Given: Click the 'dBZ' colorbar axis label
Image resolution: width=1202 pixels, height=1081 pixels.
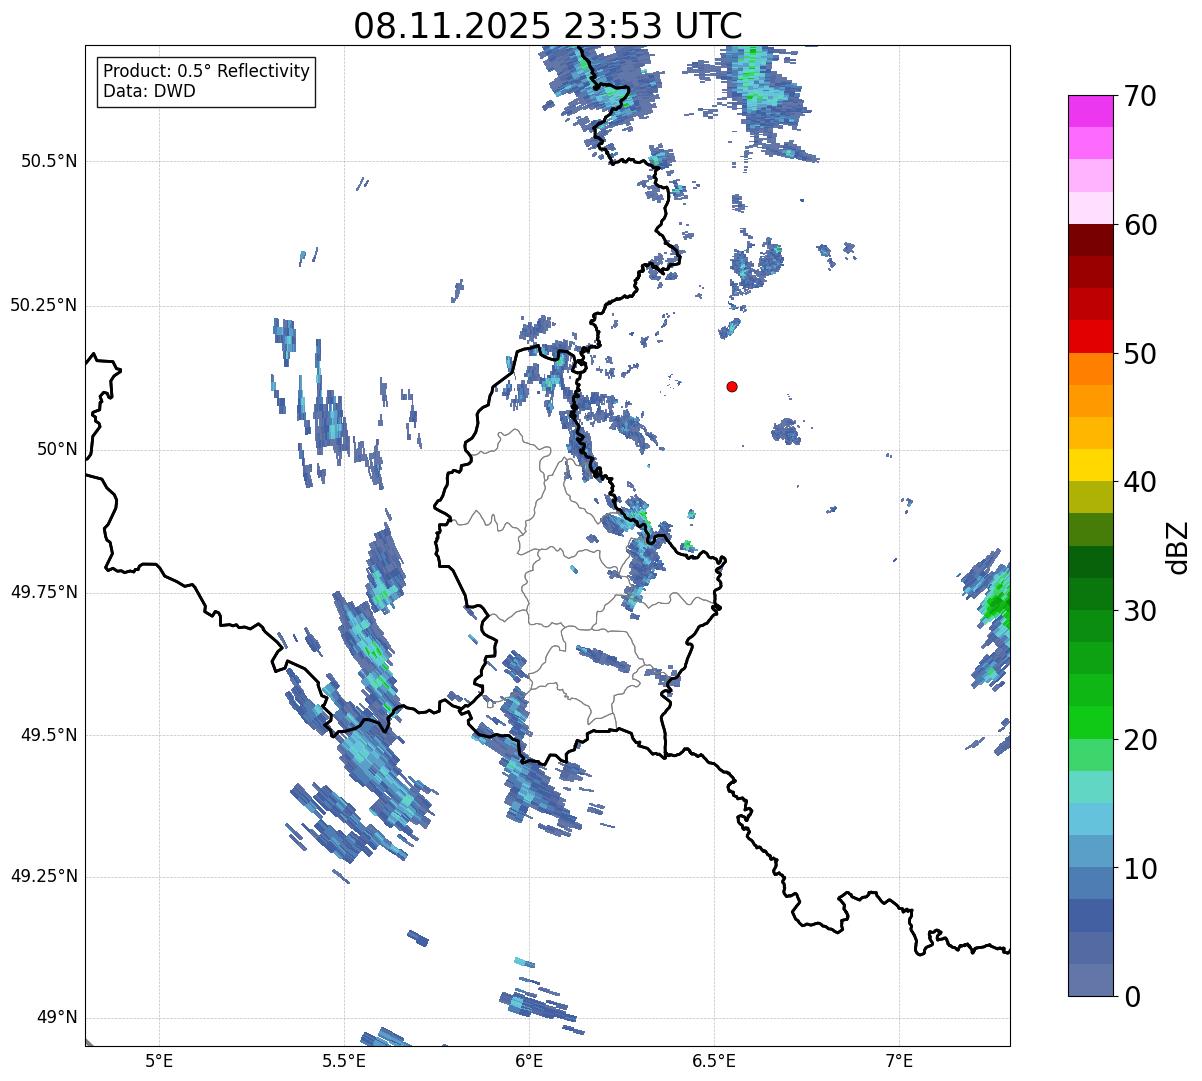Looking at the screenshot, I should pos(1178,547).
